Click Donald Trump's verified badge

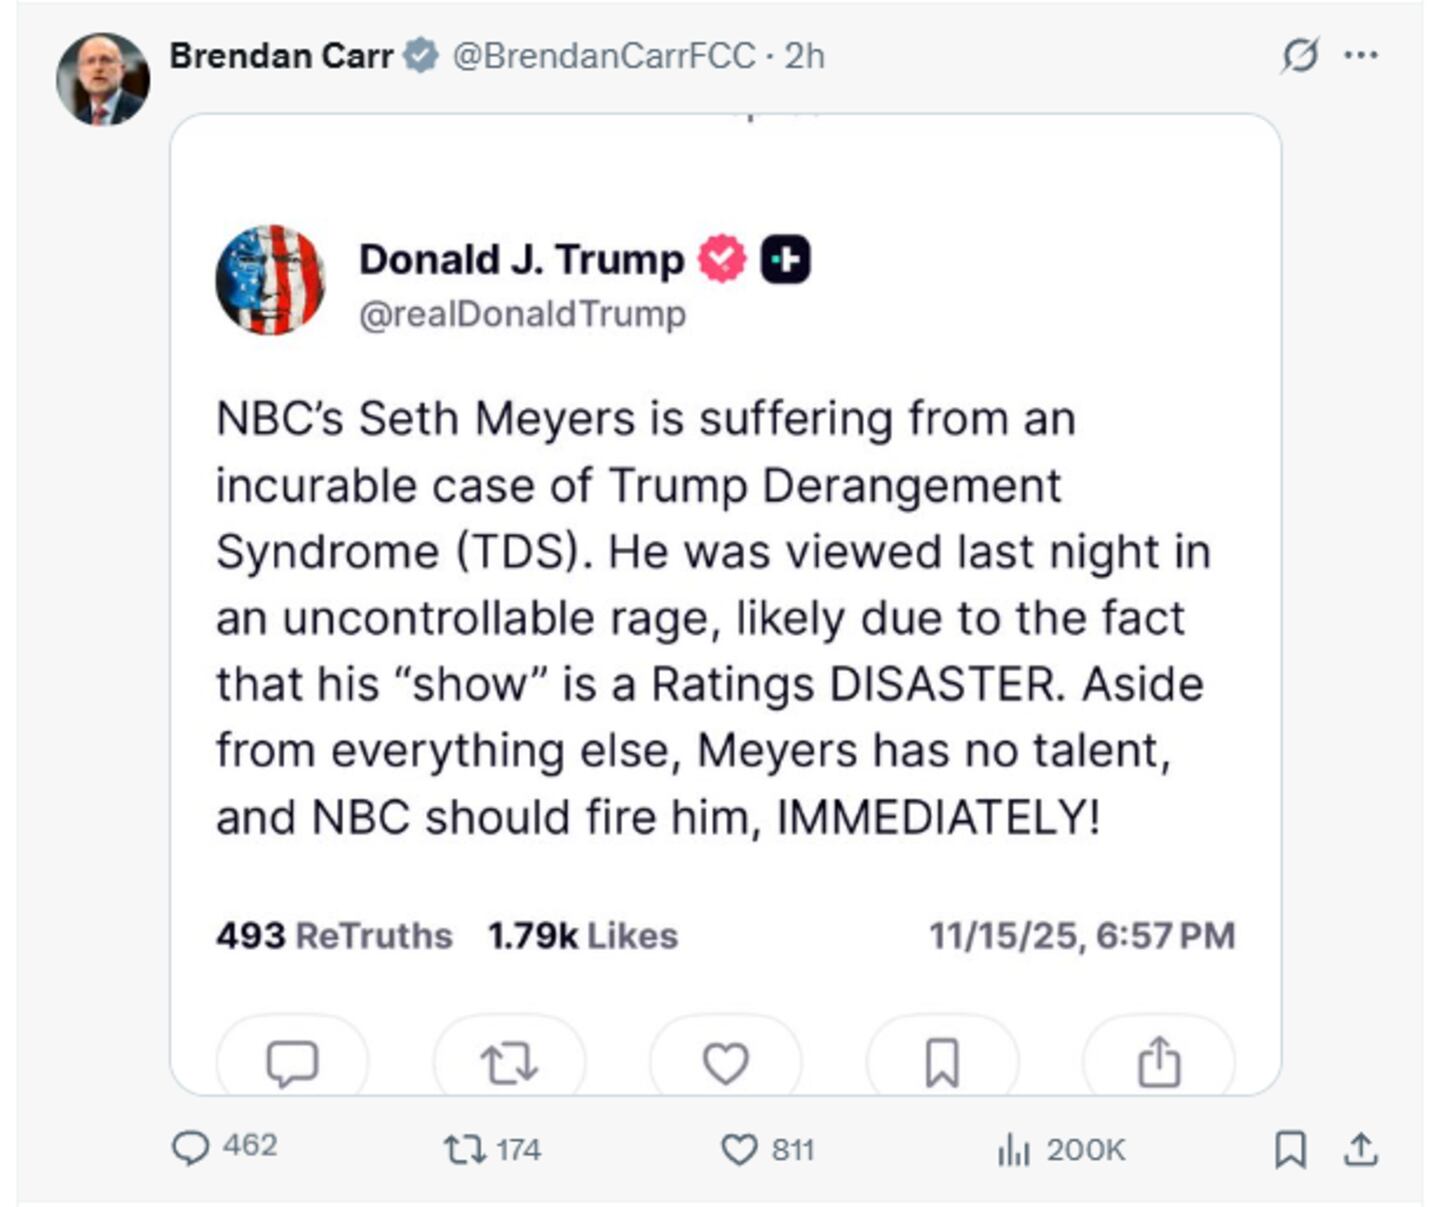pos(719,257)
